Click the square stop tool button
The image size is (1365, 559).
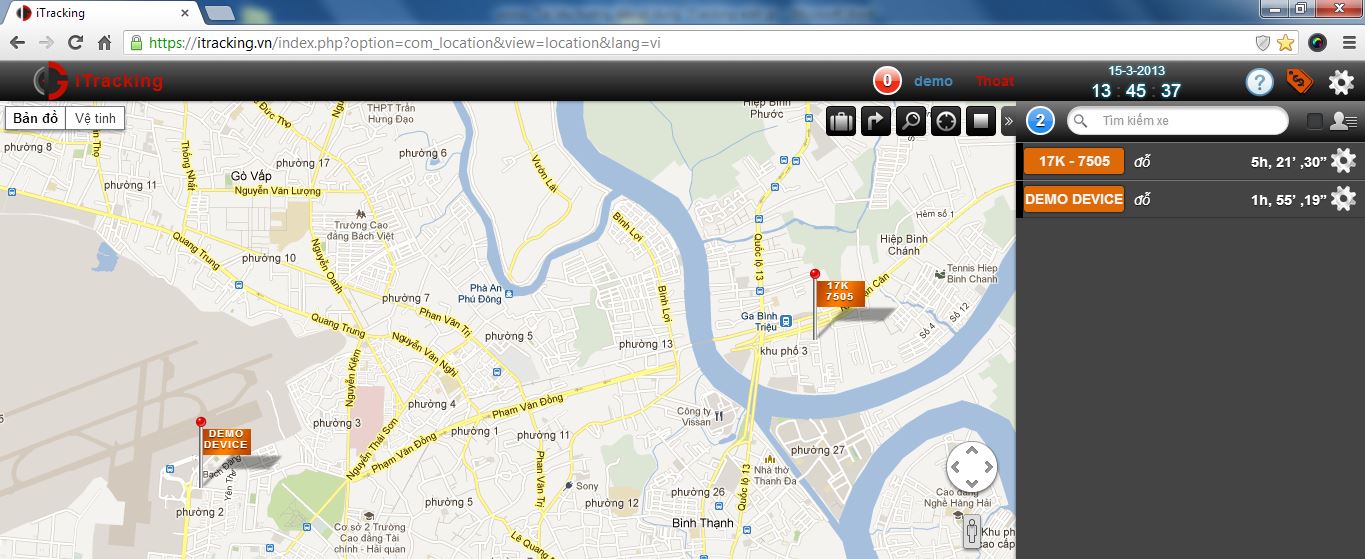(x=981, y=122)
